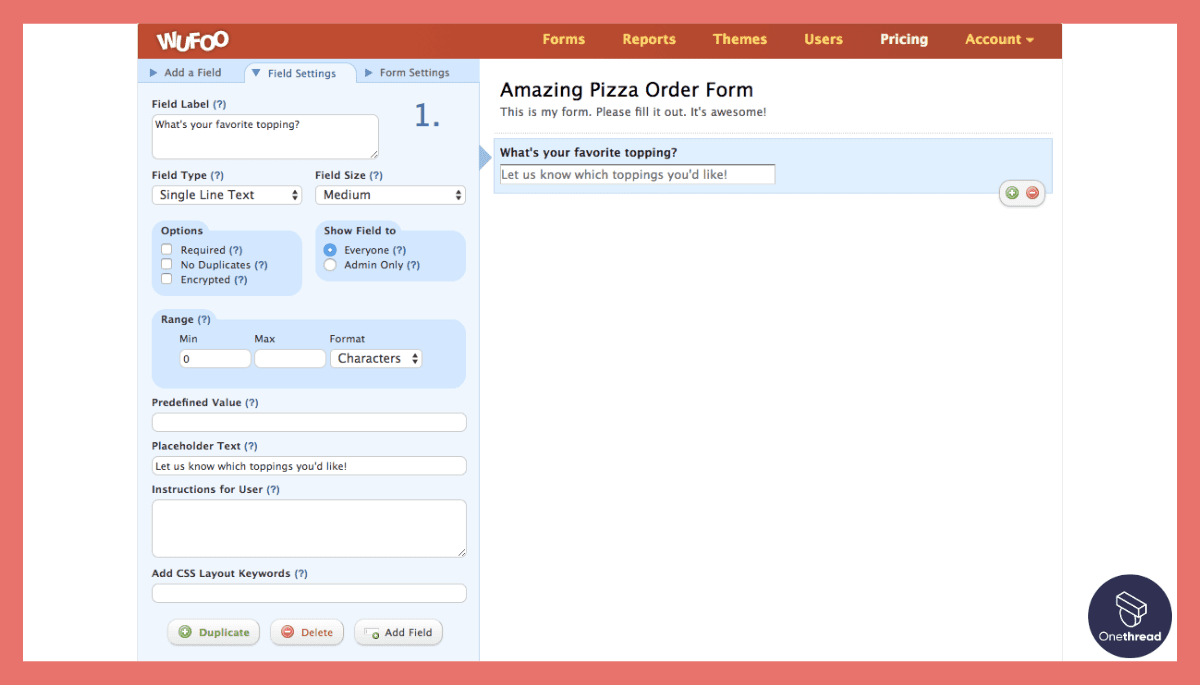The width and height of the screenshot is (1200, 685).
Task: Open help (?) next to Placeholder Text
Action: click(251, 446)
